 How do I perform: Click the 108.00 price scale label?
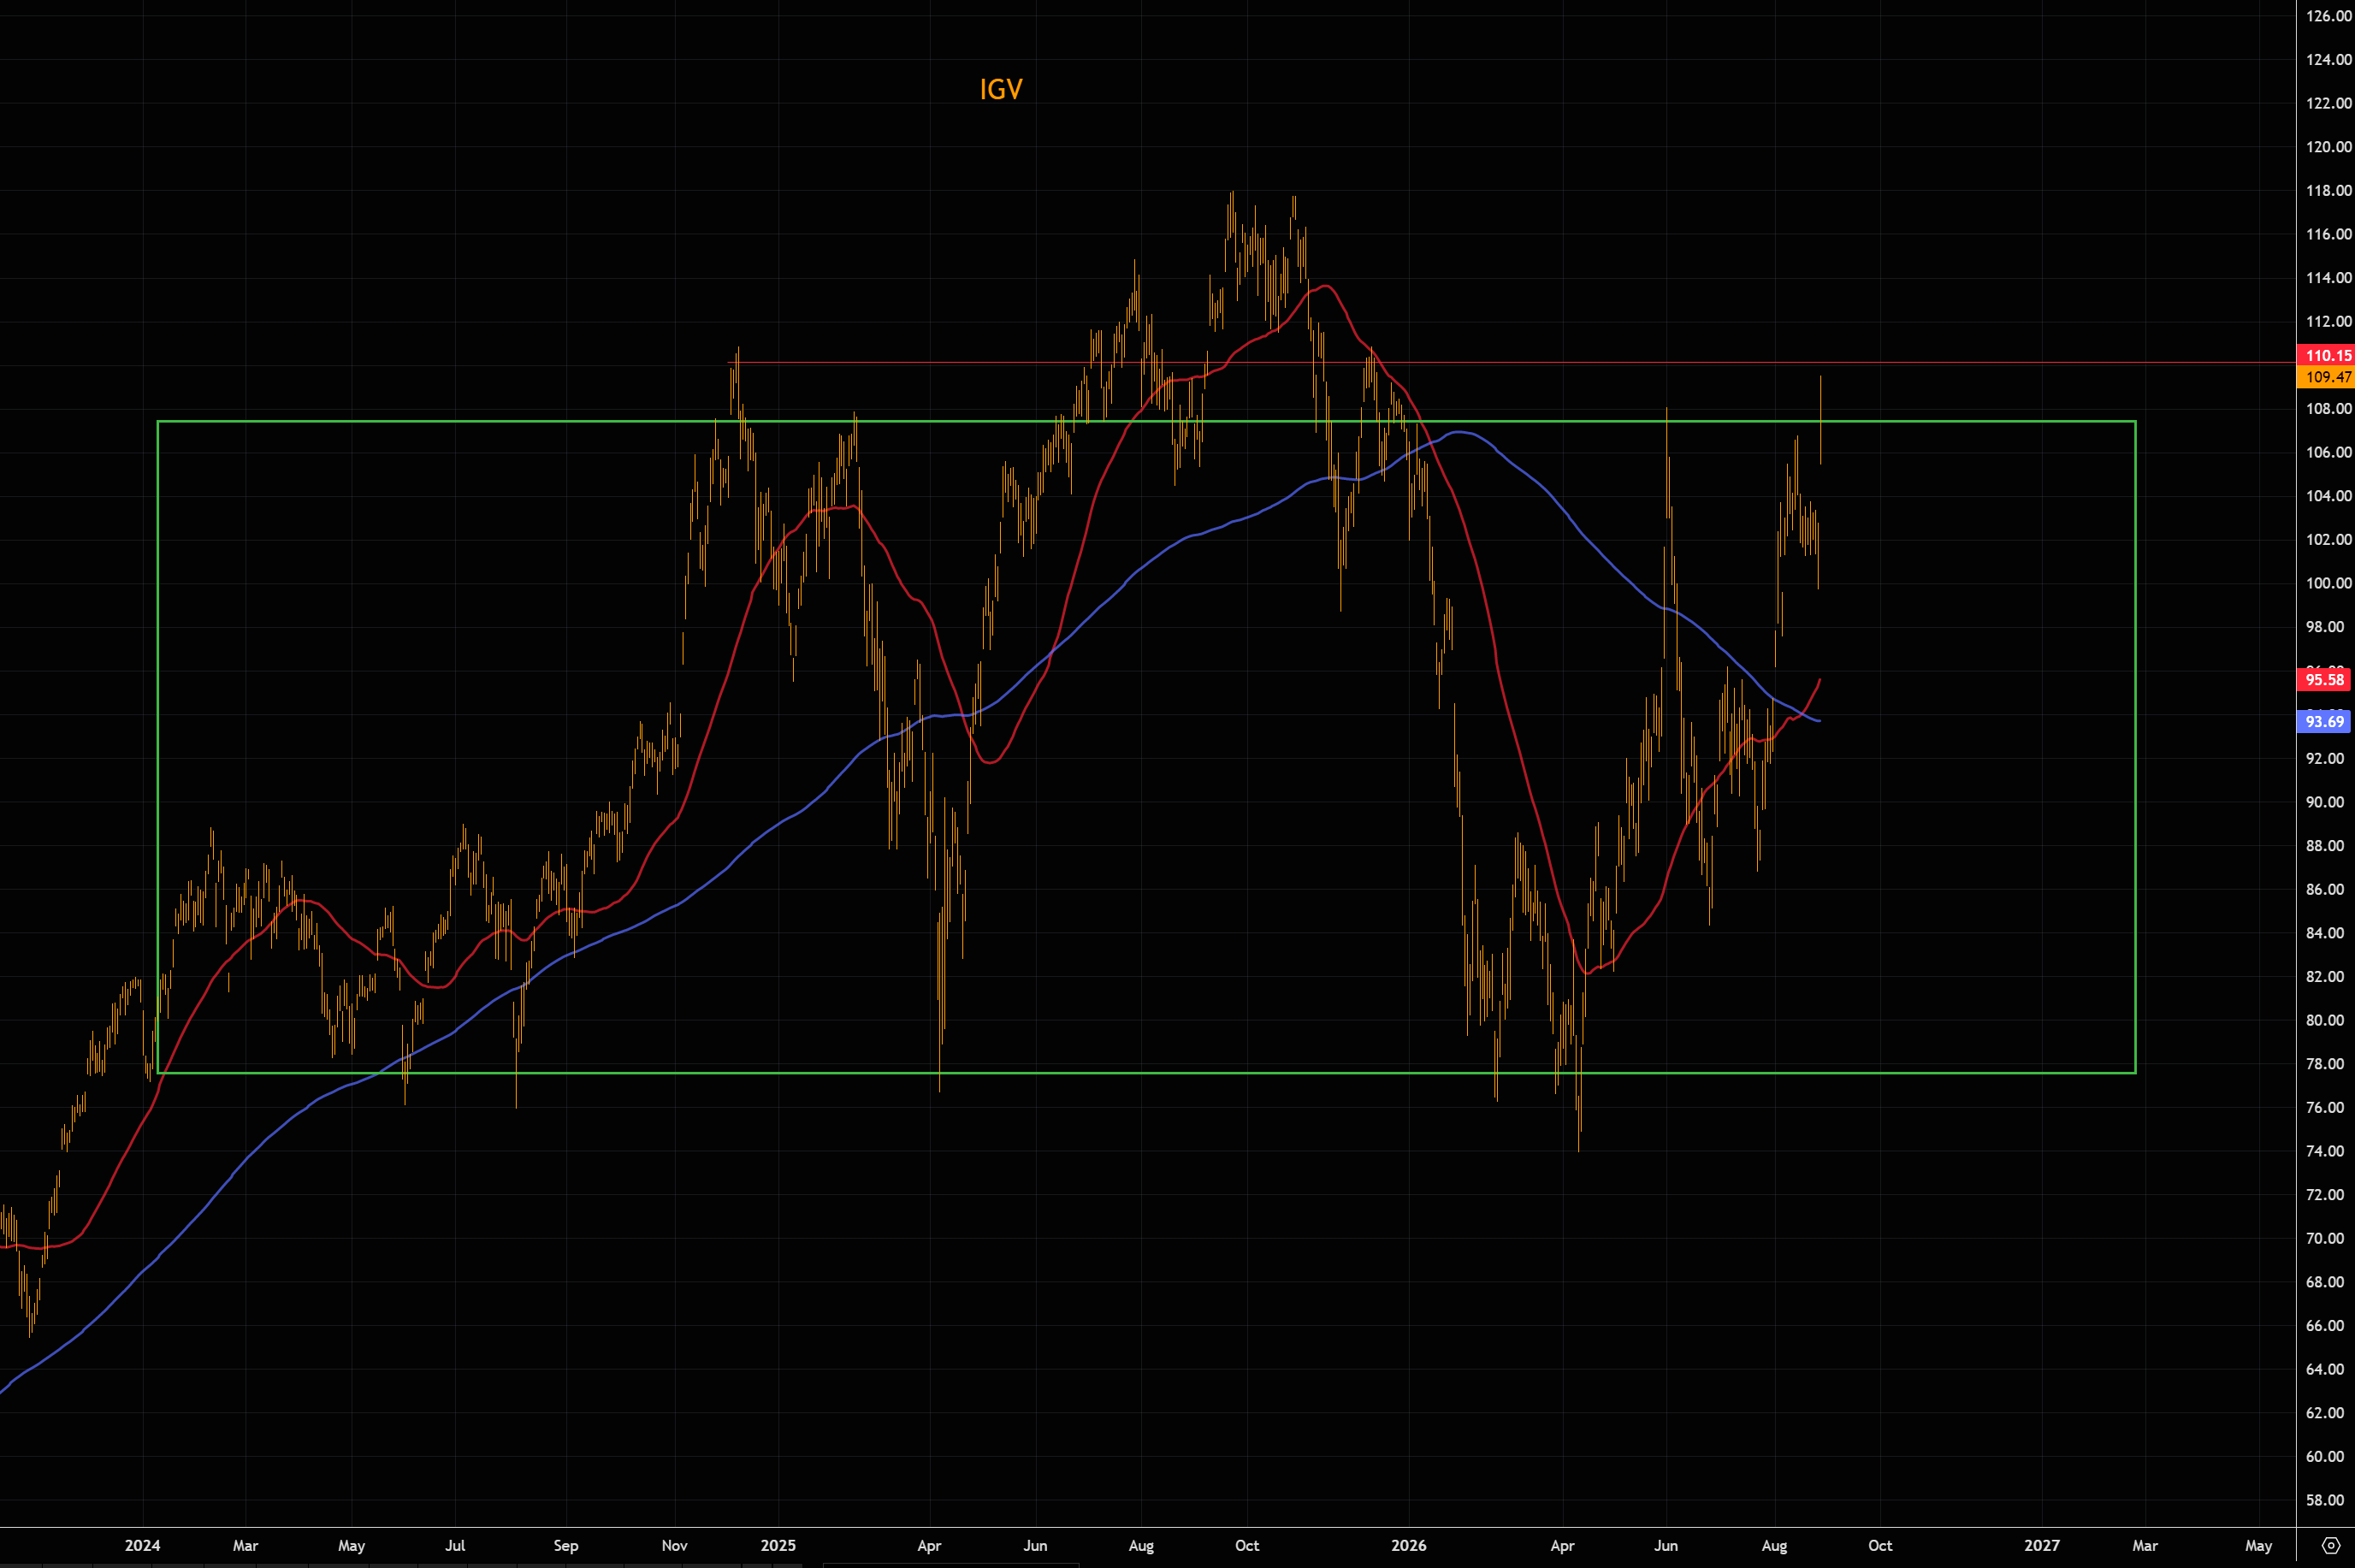[x=2328, y=409]
